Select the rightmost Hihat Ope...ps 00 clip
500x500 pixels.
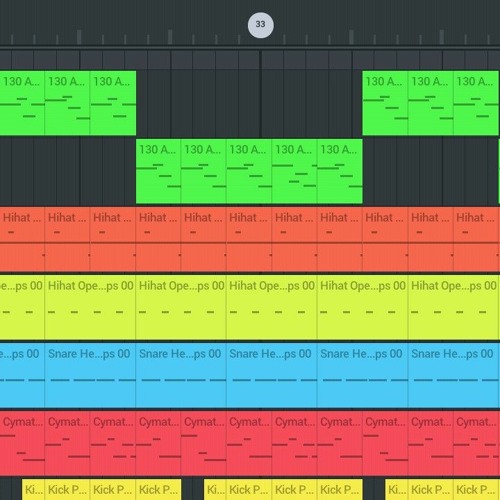454,307
